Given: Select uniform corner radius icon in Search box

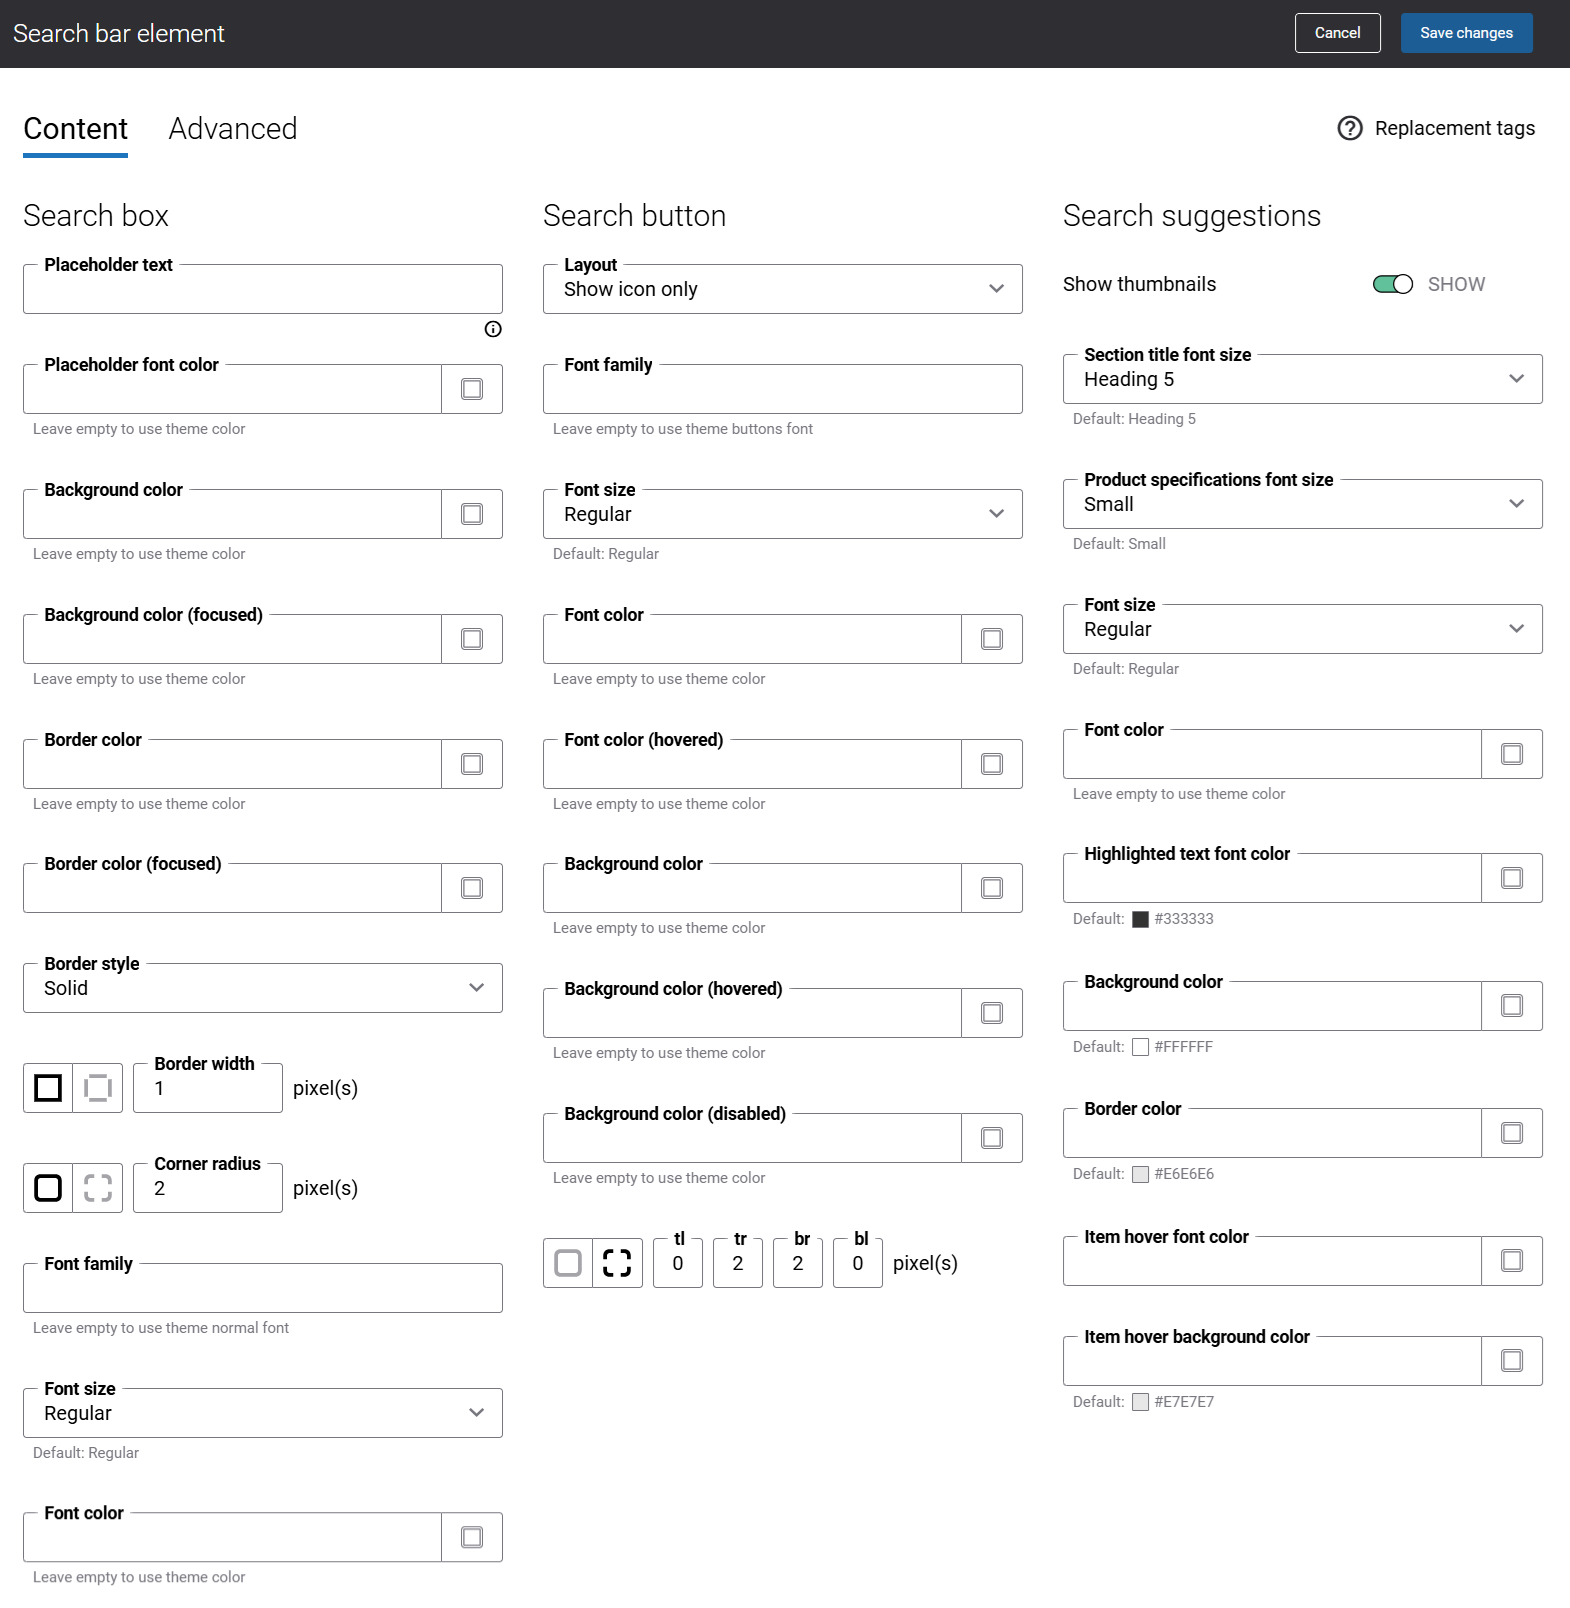Looking at the screenshot, I should tap(48, 1188).
